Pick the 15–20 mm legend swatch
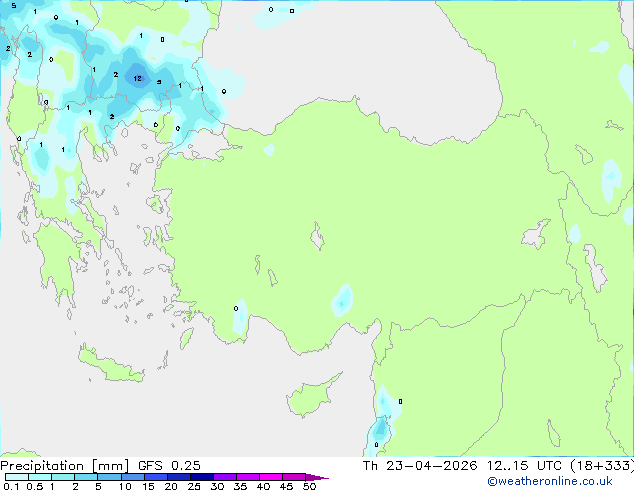The height and width of the screenshot is (490, 634). [x=156, y=477]
